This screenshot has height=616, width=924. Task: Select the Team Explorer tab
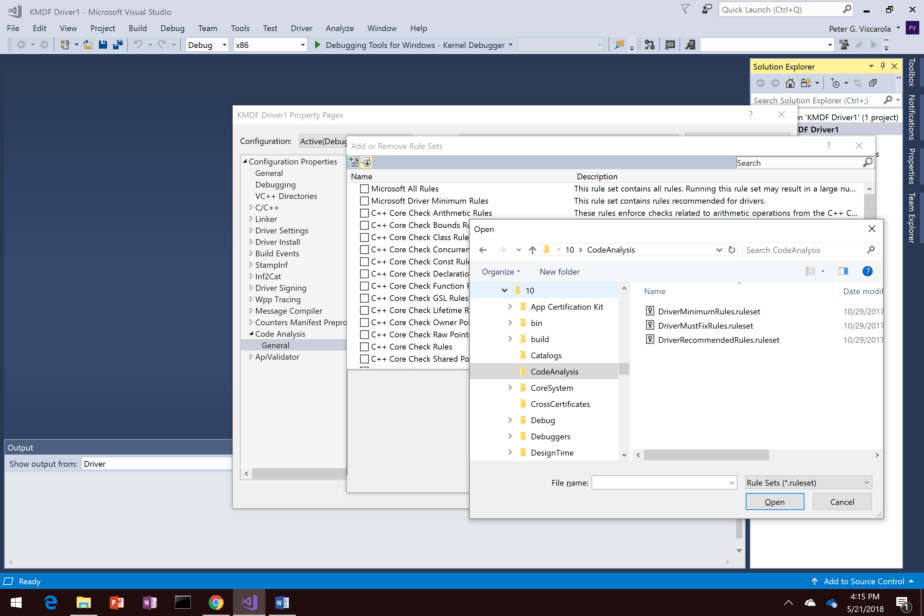point(913,215)
